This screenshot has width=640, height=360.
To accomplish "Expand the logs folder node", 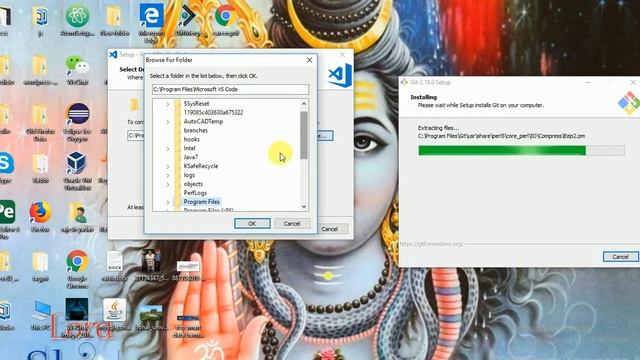I will coord(167,175).
